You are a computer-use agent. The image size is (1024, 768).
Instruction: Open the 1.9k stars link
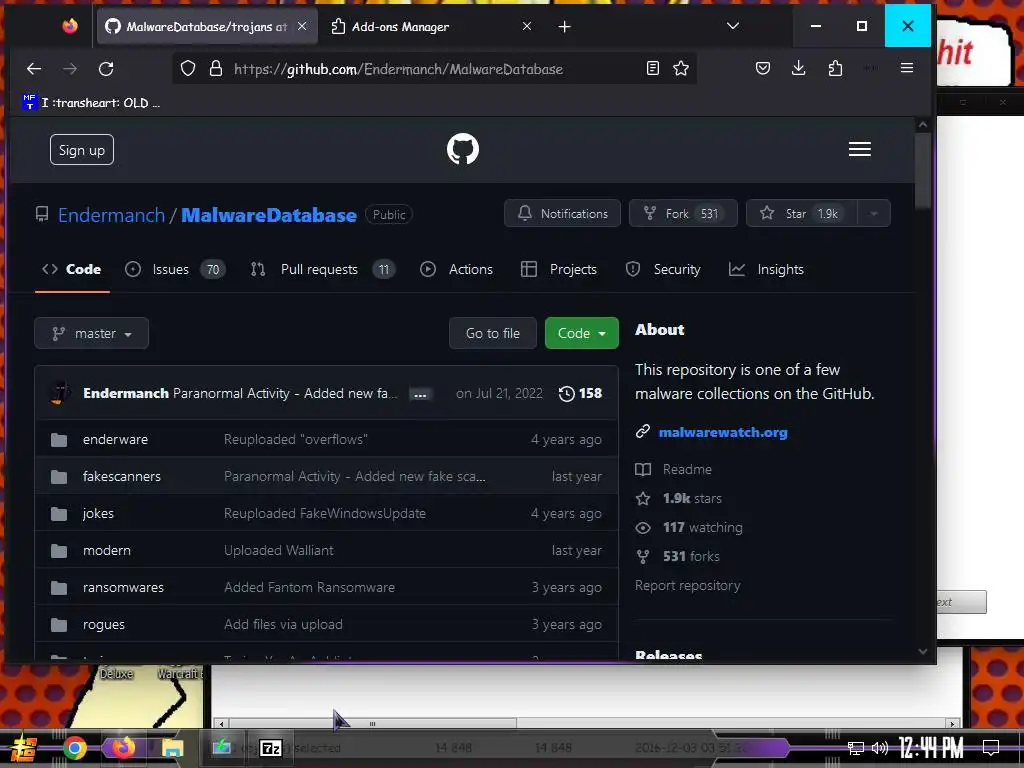[692, 498]
